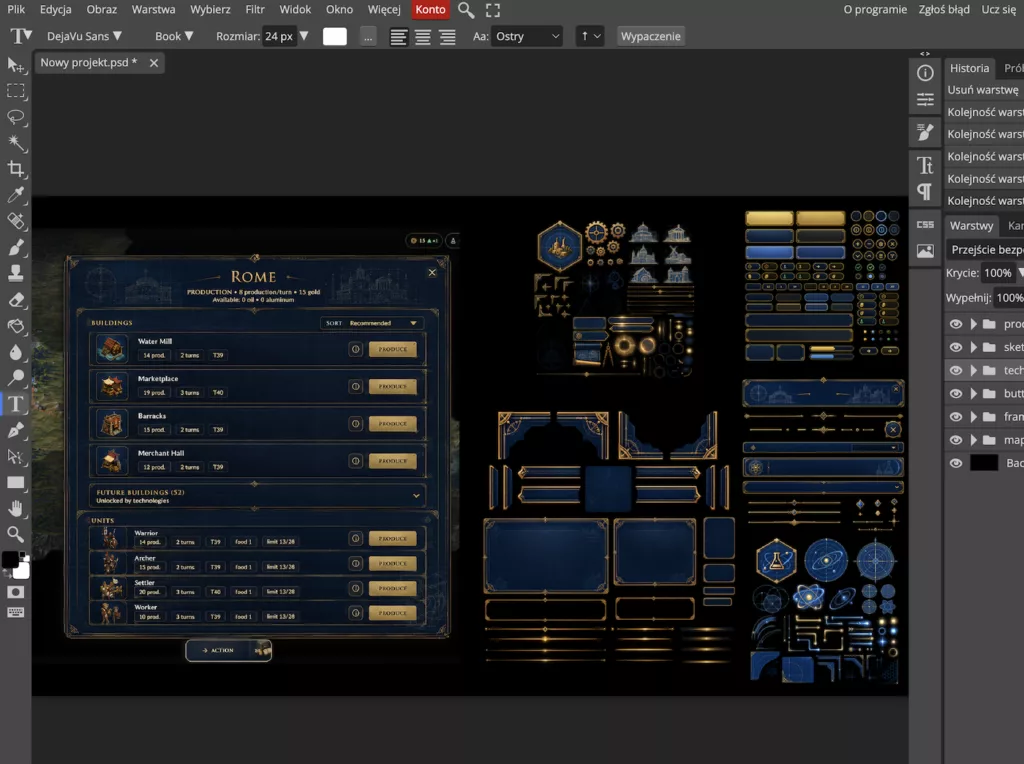Click the Konto button
1024x764 pixels.
(430, 9)
